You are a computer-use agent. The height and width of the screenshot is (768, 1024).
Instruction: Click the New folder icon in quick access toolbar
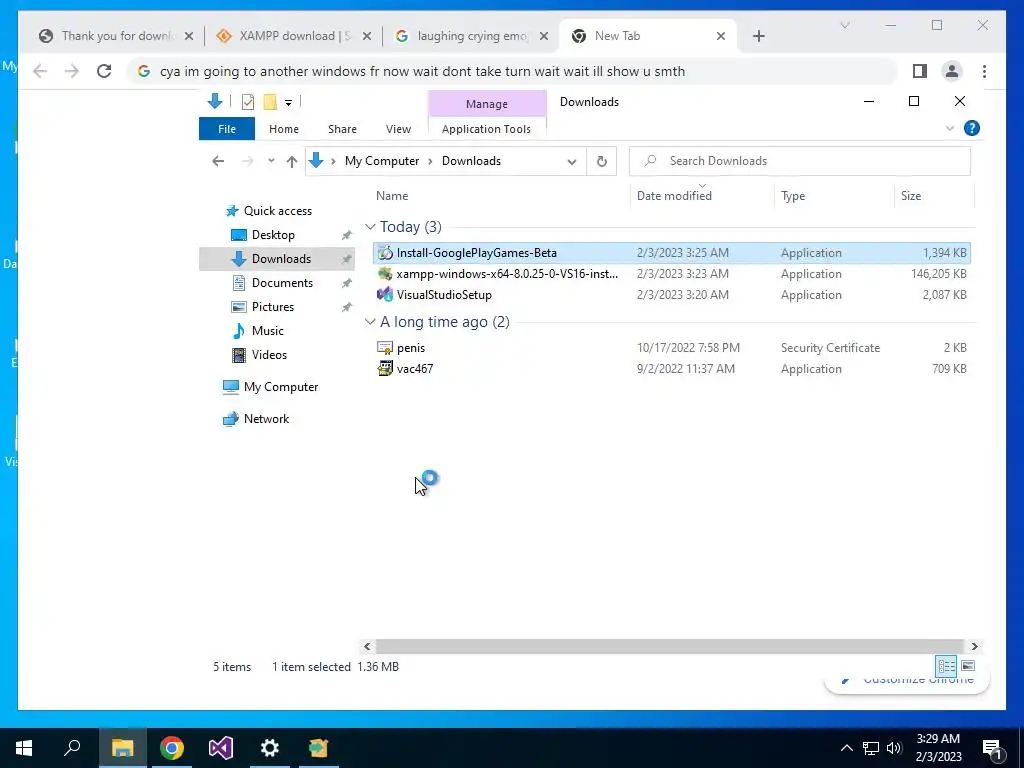pos(270,102)
